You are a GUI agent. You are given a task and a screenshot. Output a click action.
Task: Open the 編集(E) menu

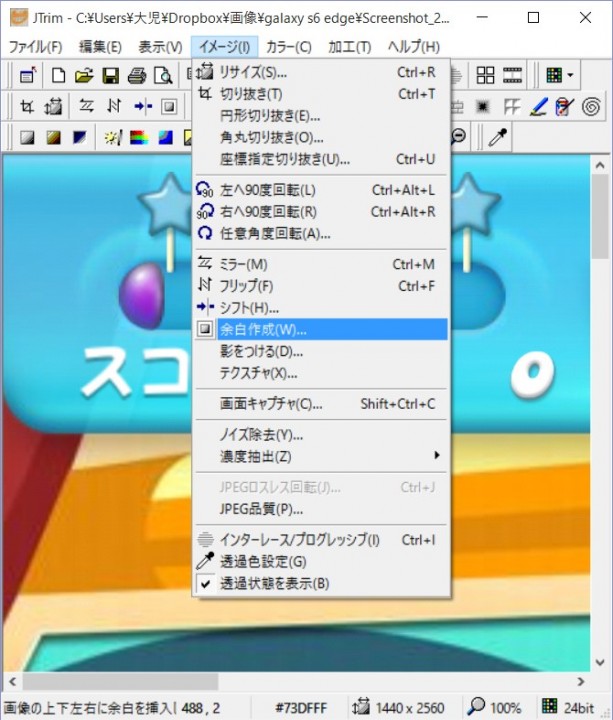pyautogui.click(x=100, y=47)
